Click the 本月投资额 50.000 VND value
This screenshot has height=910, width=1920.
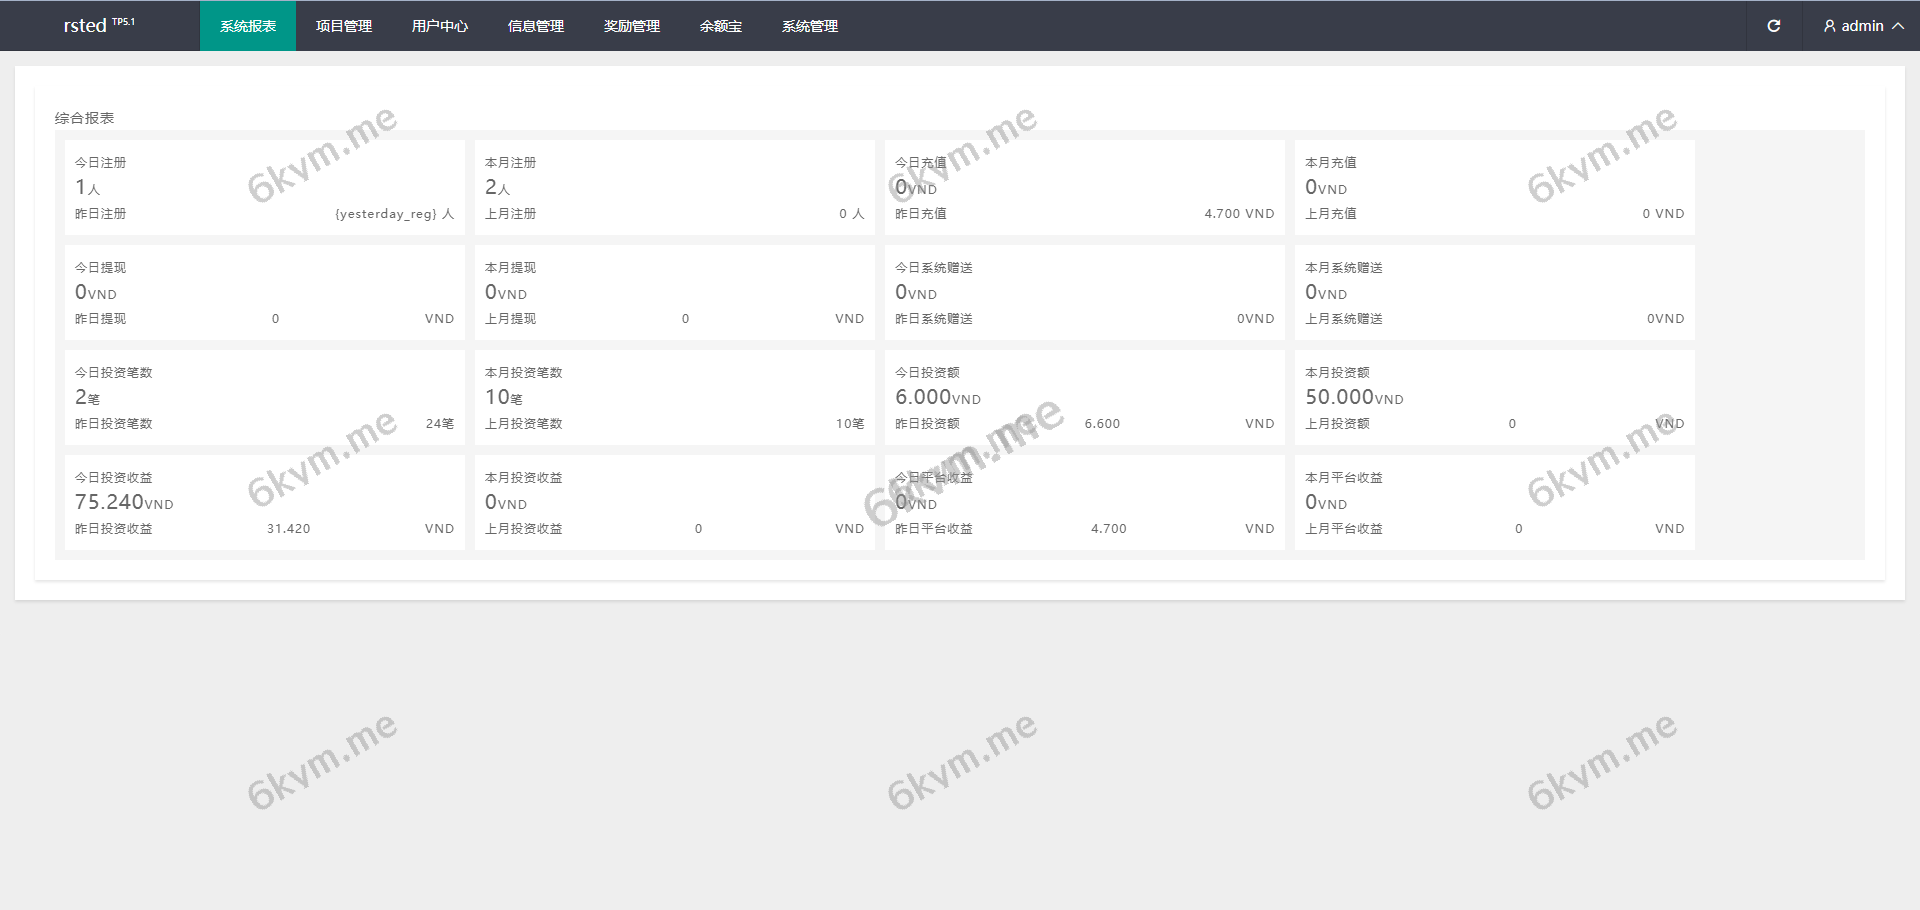click(1353, 397)
